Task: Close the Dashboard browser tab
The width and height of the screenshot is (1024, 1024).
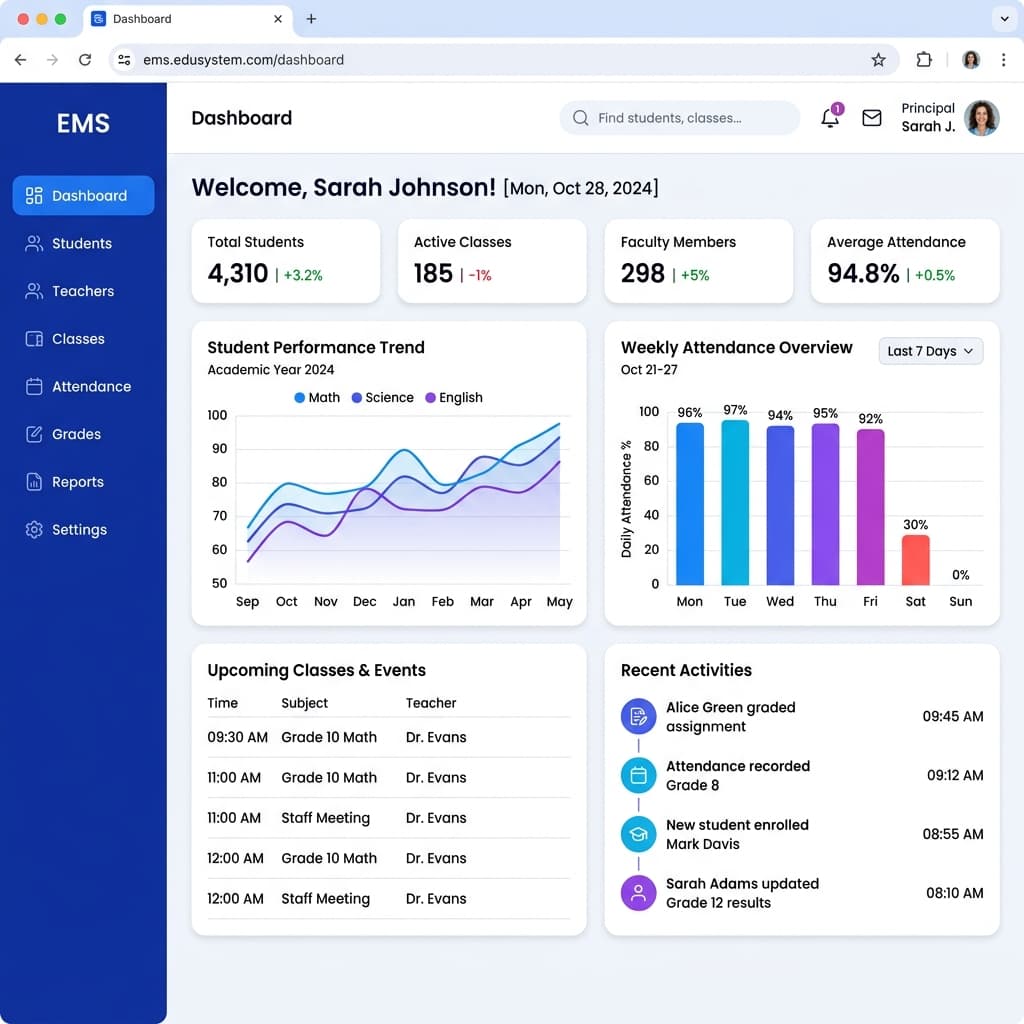Action: point(278,19)
